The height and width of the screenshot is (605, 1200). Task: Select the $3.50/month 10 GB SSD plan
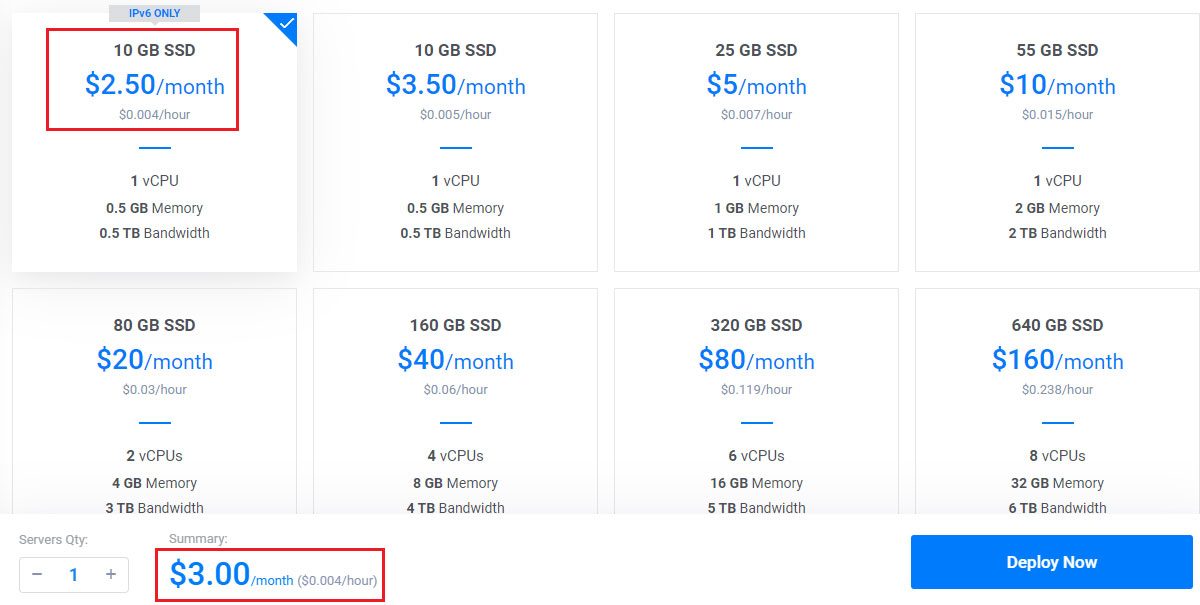(455, 142)
